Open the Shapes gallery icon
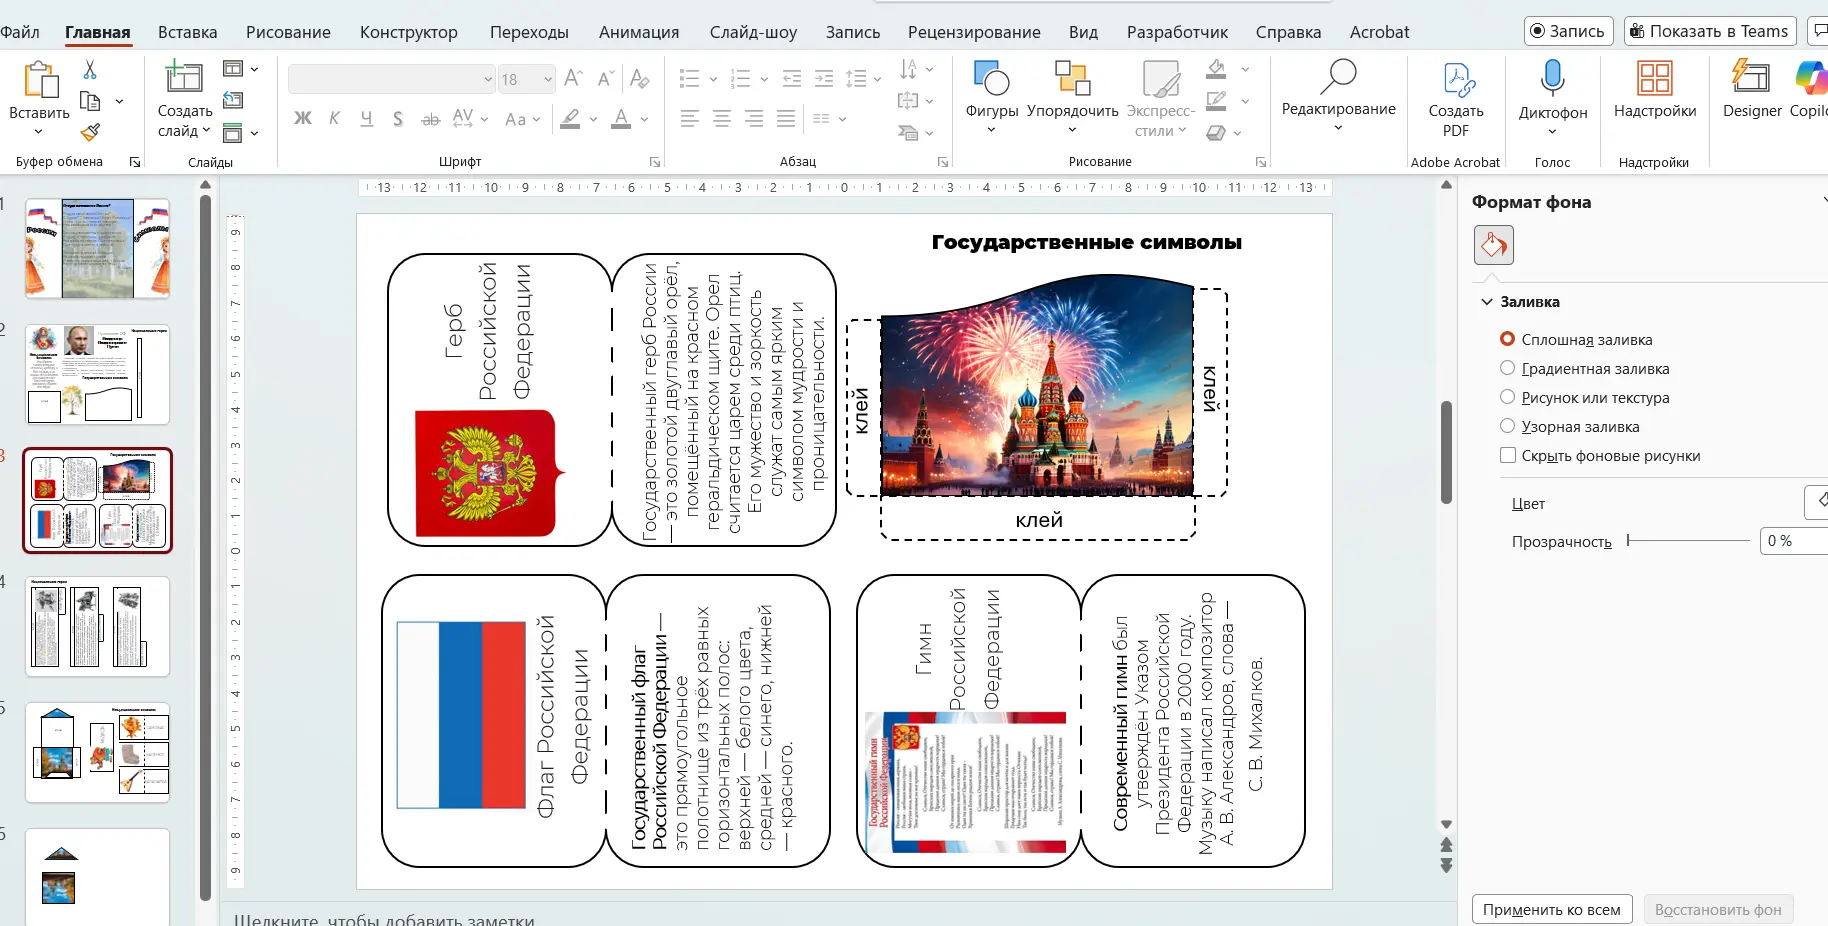The height and width of the screenshot is (926, 1828). [x=991, y=78]
